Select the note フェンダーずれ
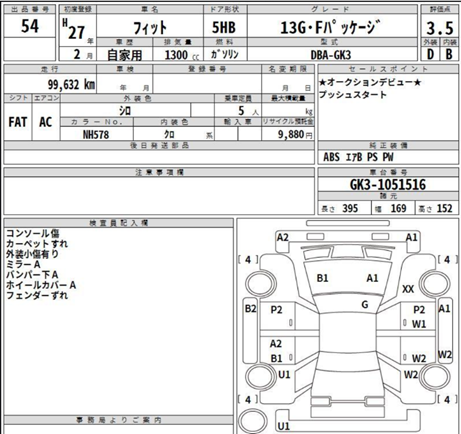The width and height of the screenshot is (461, 434). (x=37, y=295)
